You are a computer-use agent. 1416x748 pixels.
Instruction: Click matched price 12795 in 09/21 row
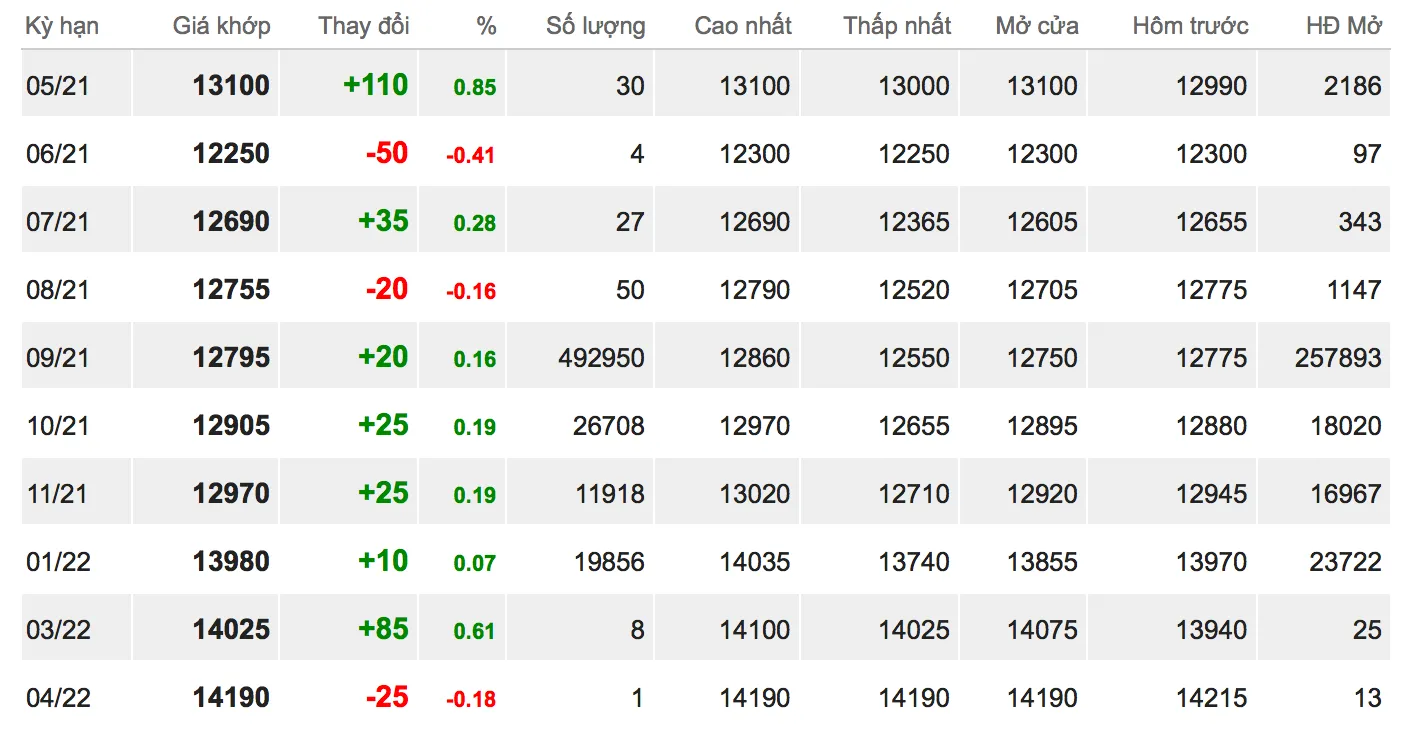231,357
